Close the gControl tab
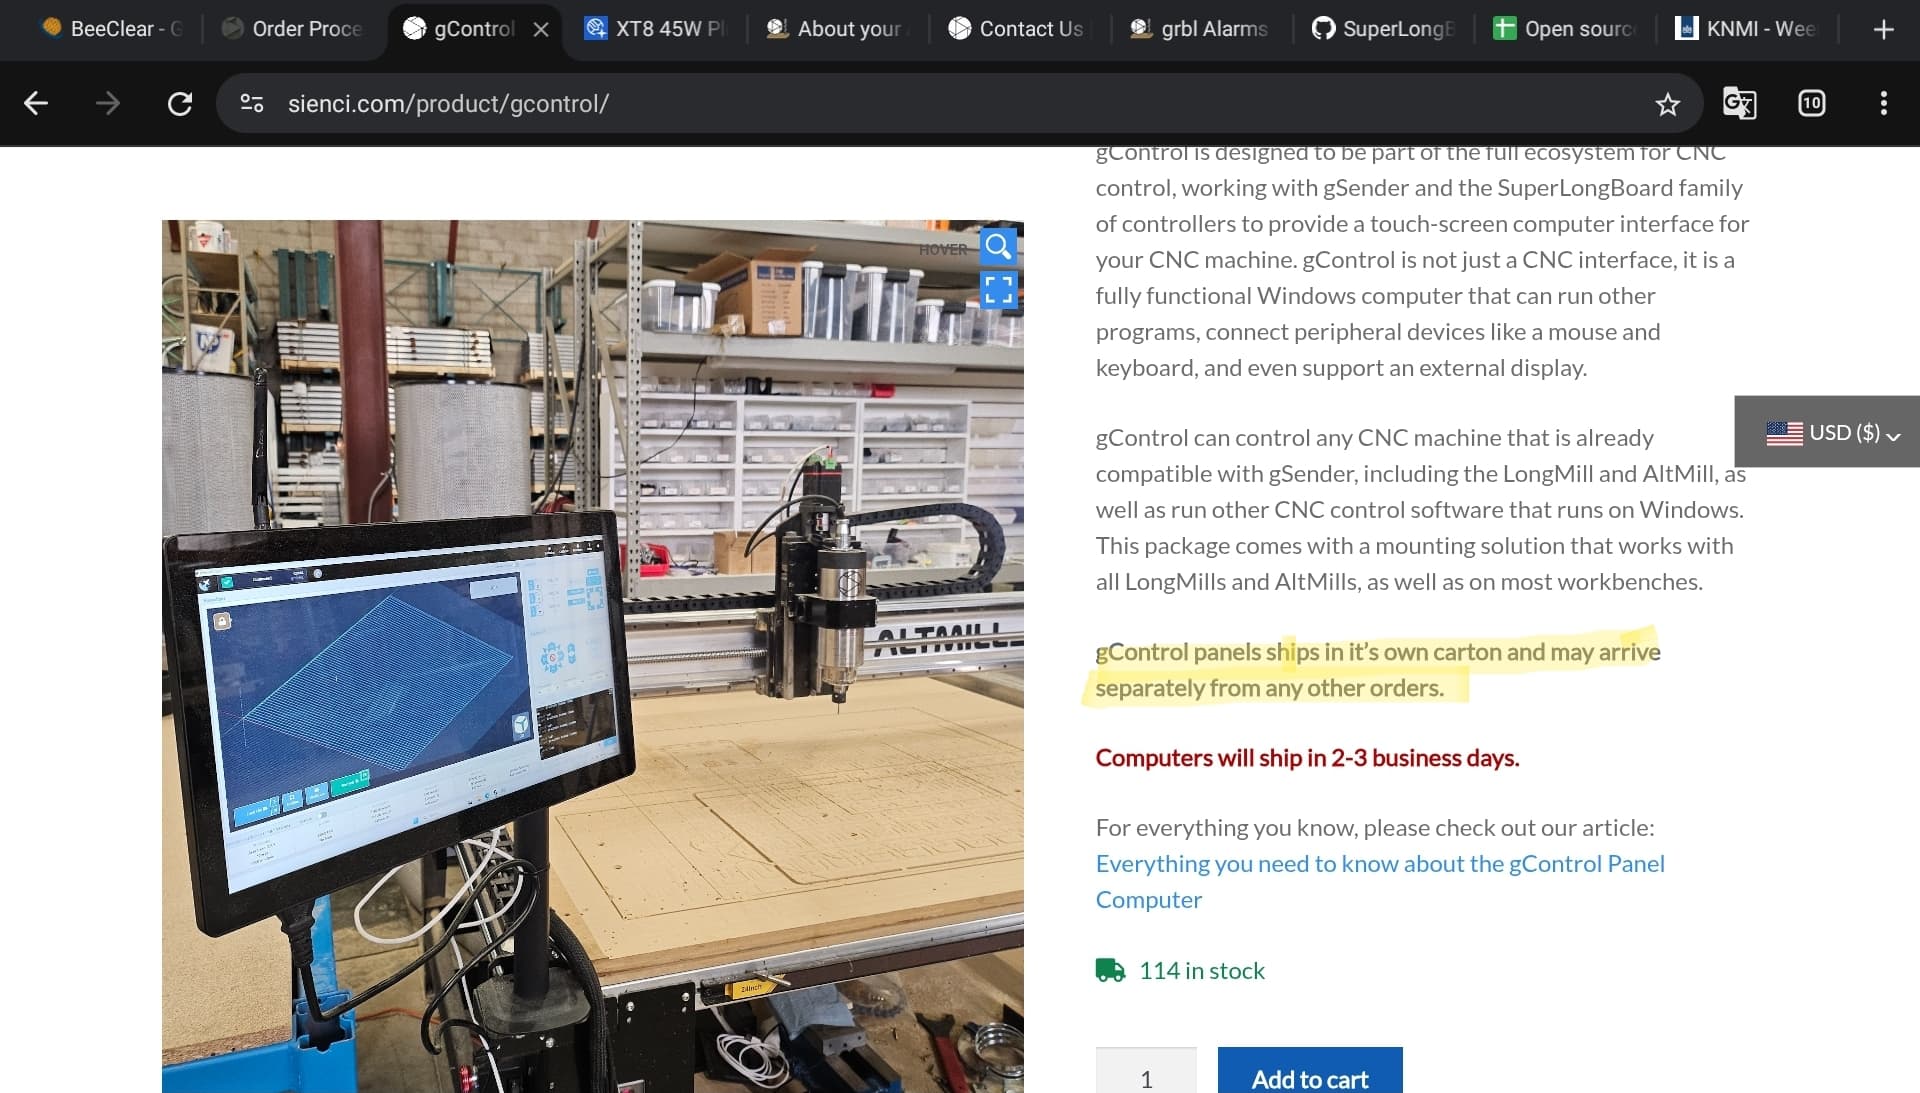 coord(541,29)
